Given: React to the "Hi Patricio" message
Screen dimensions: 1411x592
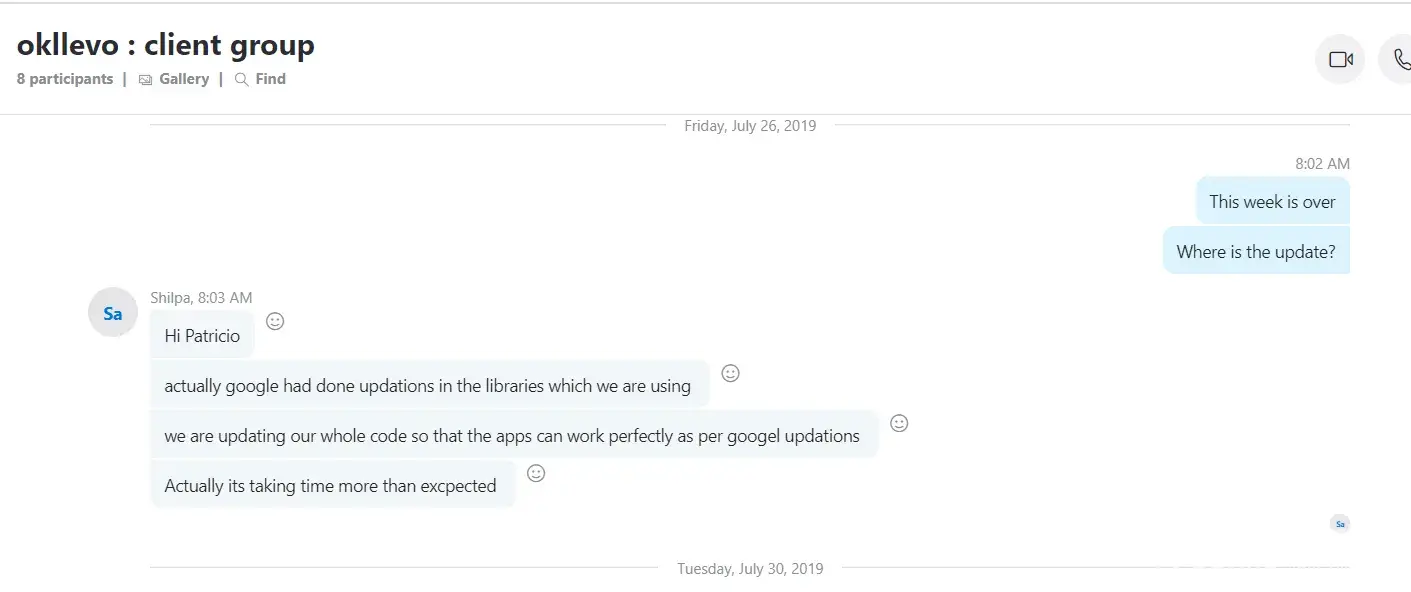Looking at the screenshot, I should 275,321.
